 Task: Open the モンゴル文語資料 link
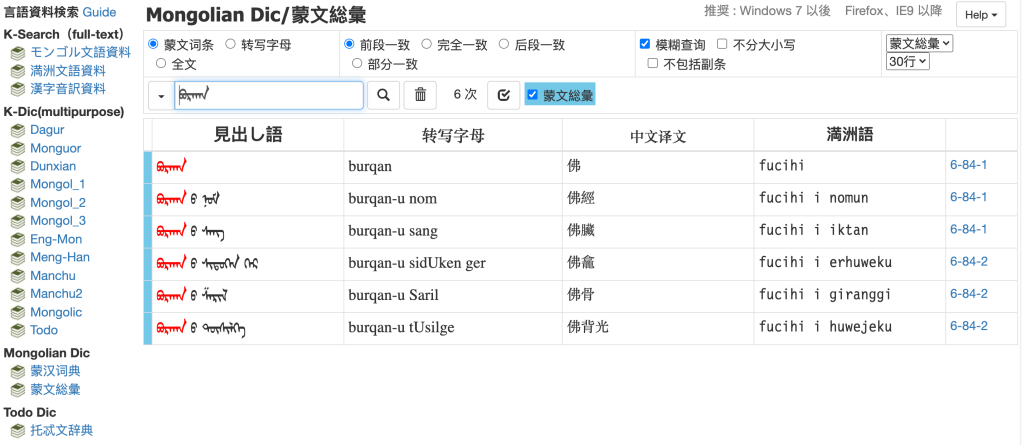(x=80, y=52)
